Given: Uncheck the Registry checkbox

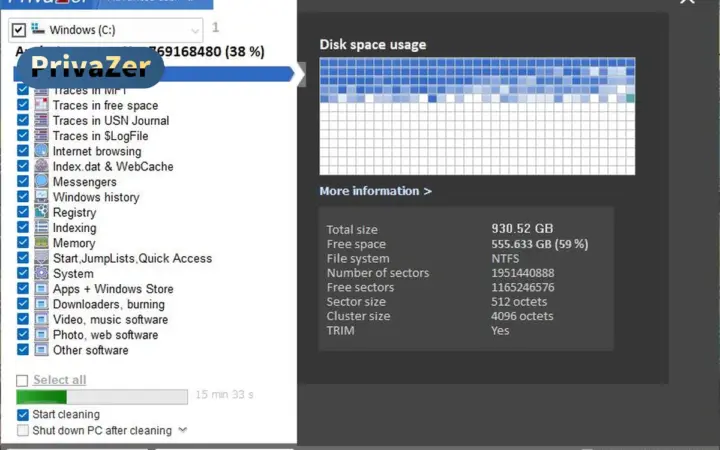Looking at the screenshot, I should 22,212.
